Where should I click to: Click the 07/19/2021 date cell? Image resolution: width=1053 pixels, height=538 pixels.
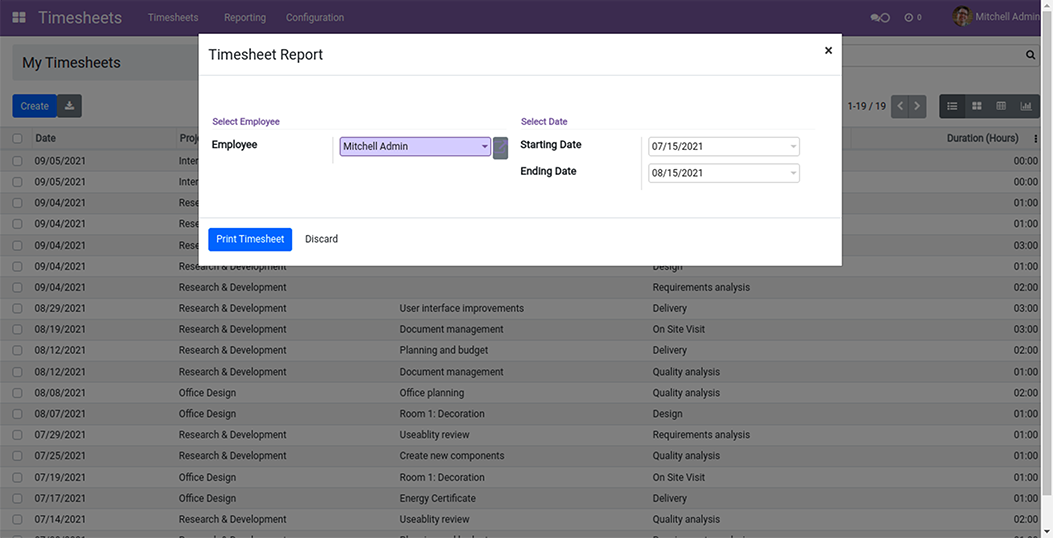[60, 478]
